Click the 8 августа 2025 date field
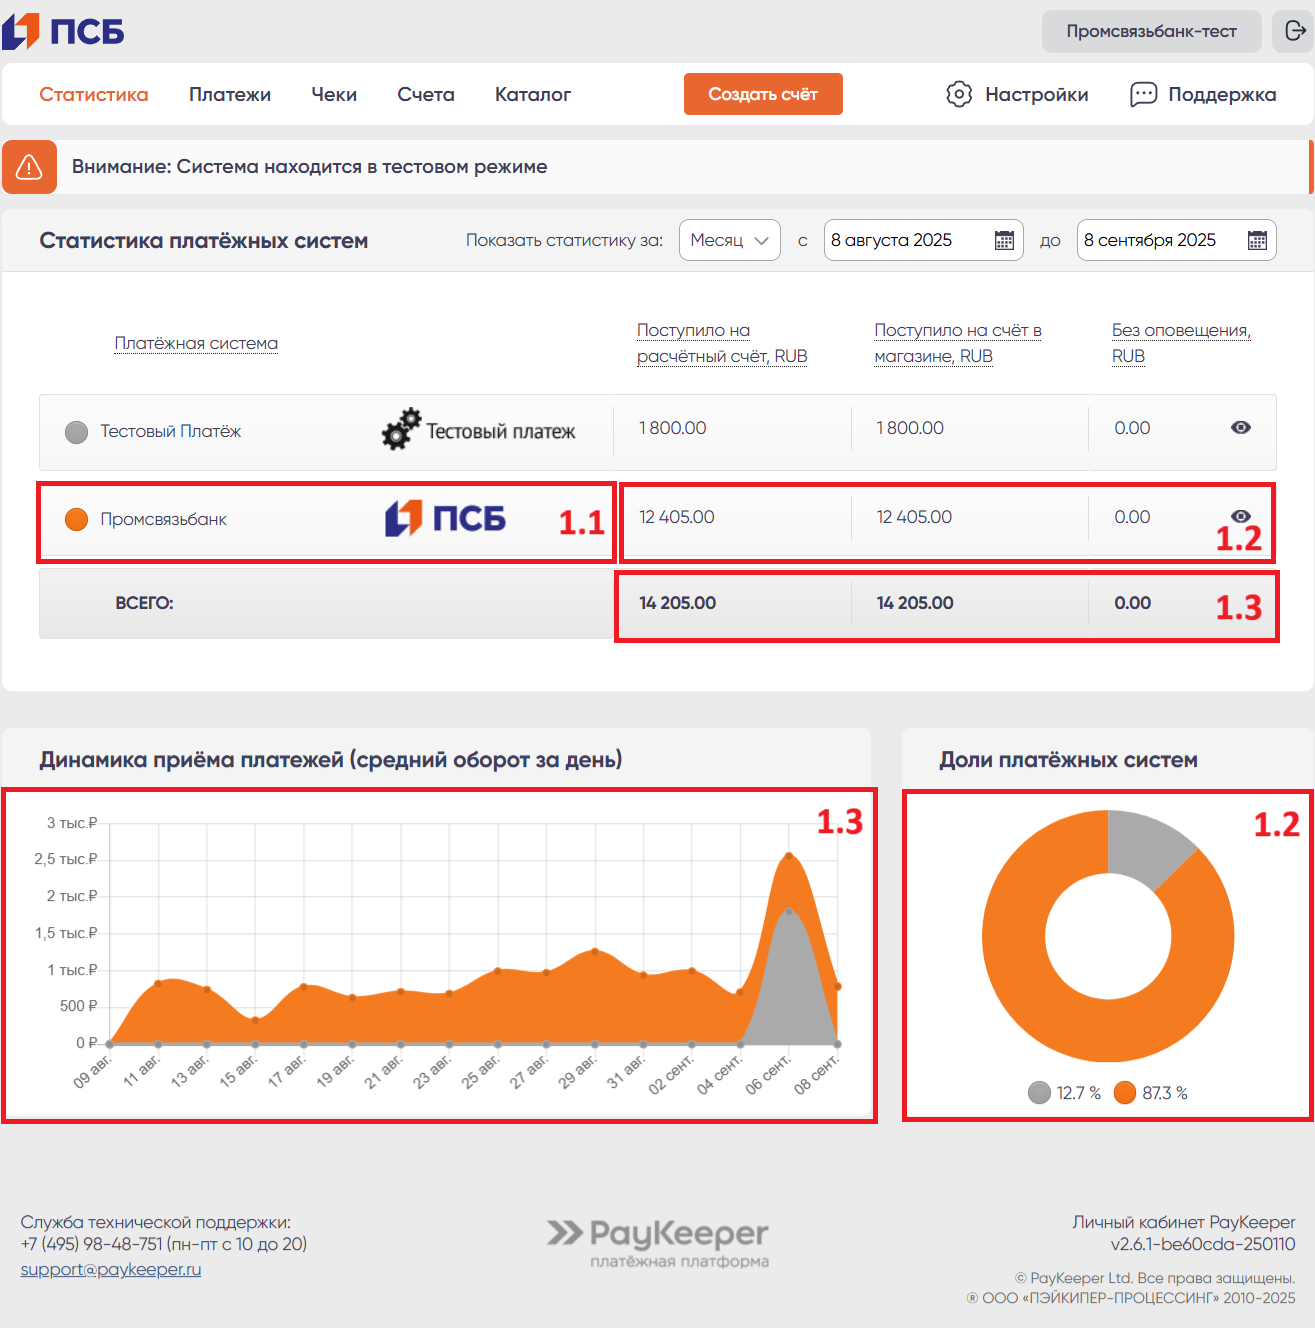 coord(905,240)
